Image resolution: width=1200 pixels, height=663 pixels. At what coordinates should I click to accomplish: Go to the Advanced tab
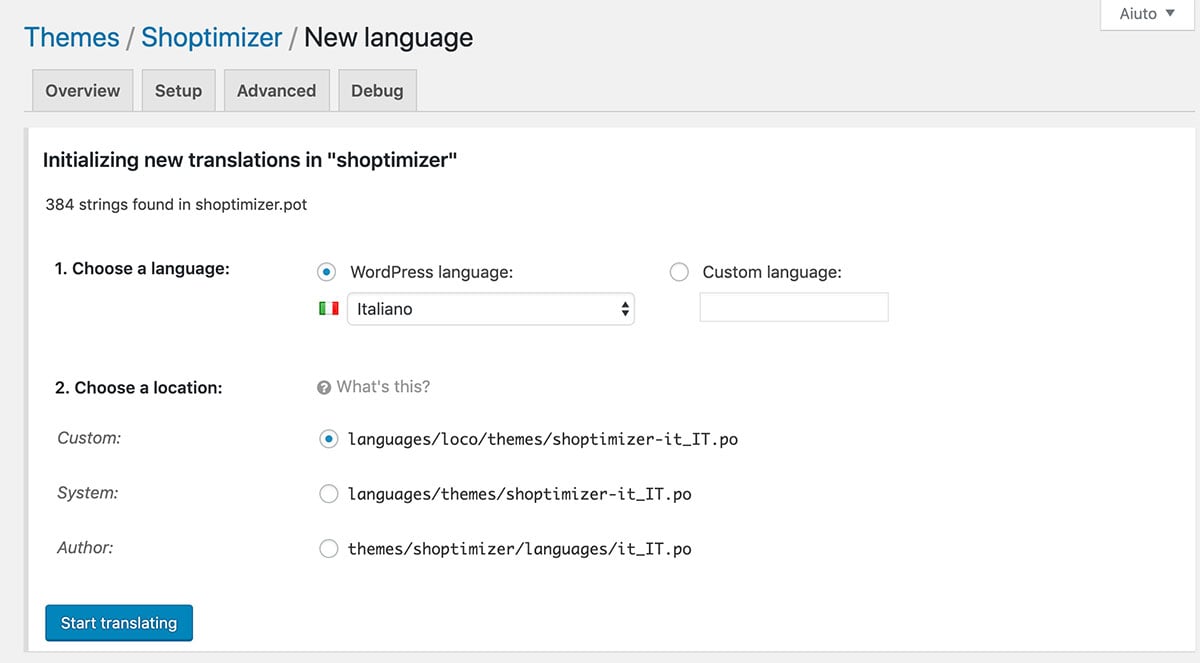pyautogui.click(x=276, y=90)
